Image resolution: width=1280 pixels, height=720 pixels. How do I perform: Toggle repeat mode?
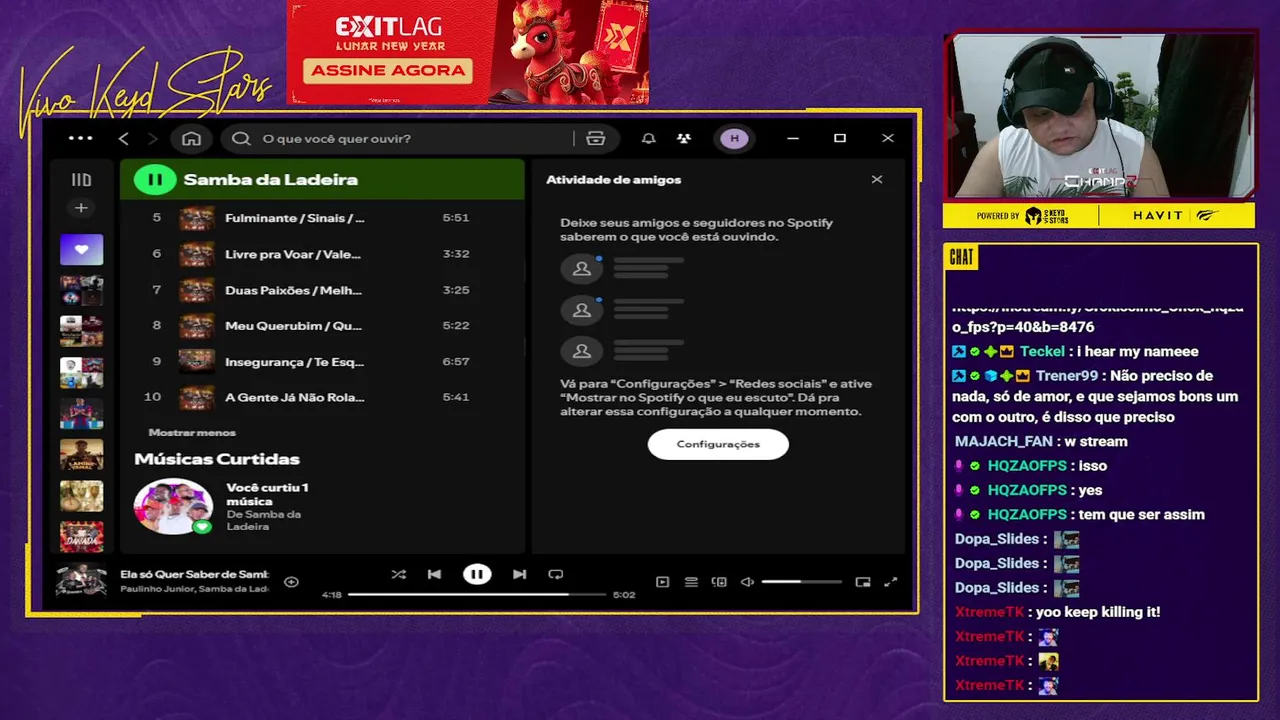[556, 574]
